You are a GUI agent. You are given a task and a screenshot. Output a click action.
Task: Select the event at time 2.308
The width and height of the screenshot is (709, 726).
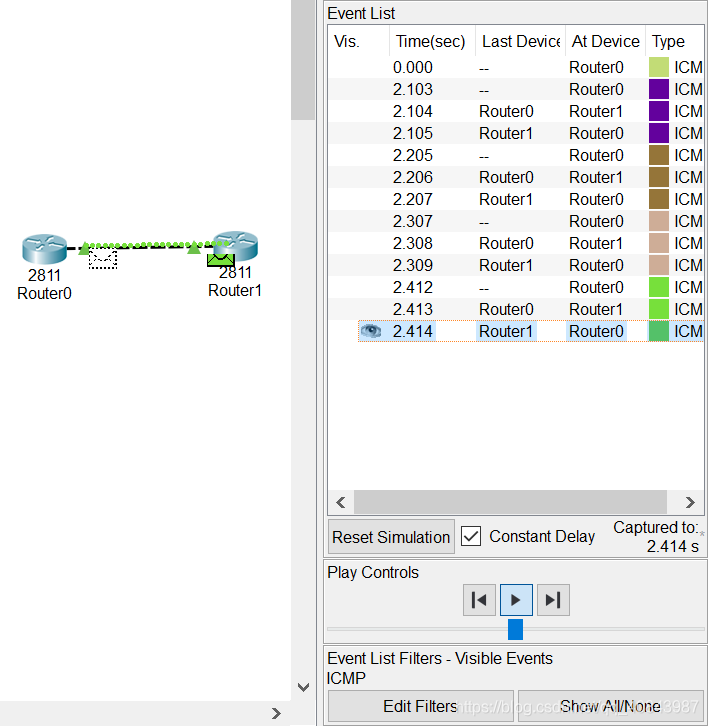tap(516, 243)
